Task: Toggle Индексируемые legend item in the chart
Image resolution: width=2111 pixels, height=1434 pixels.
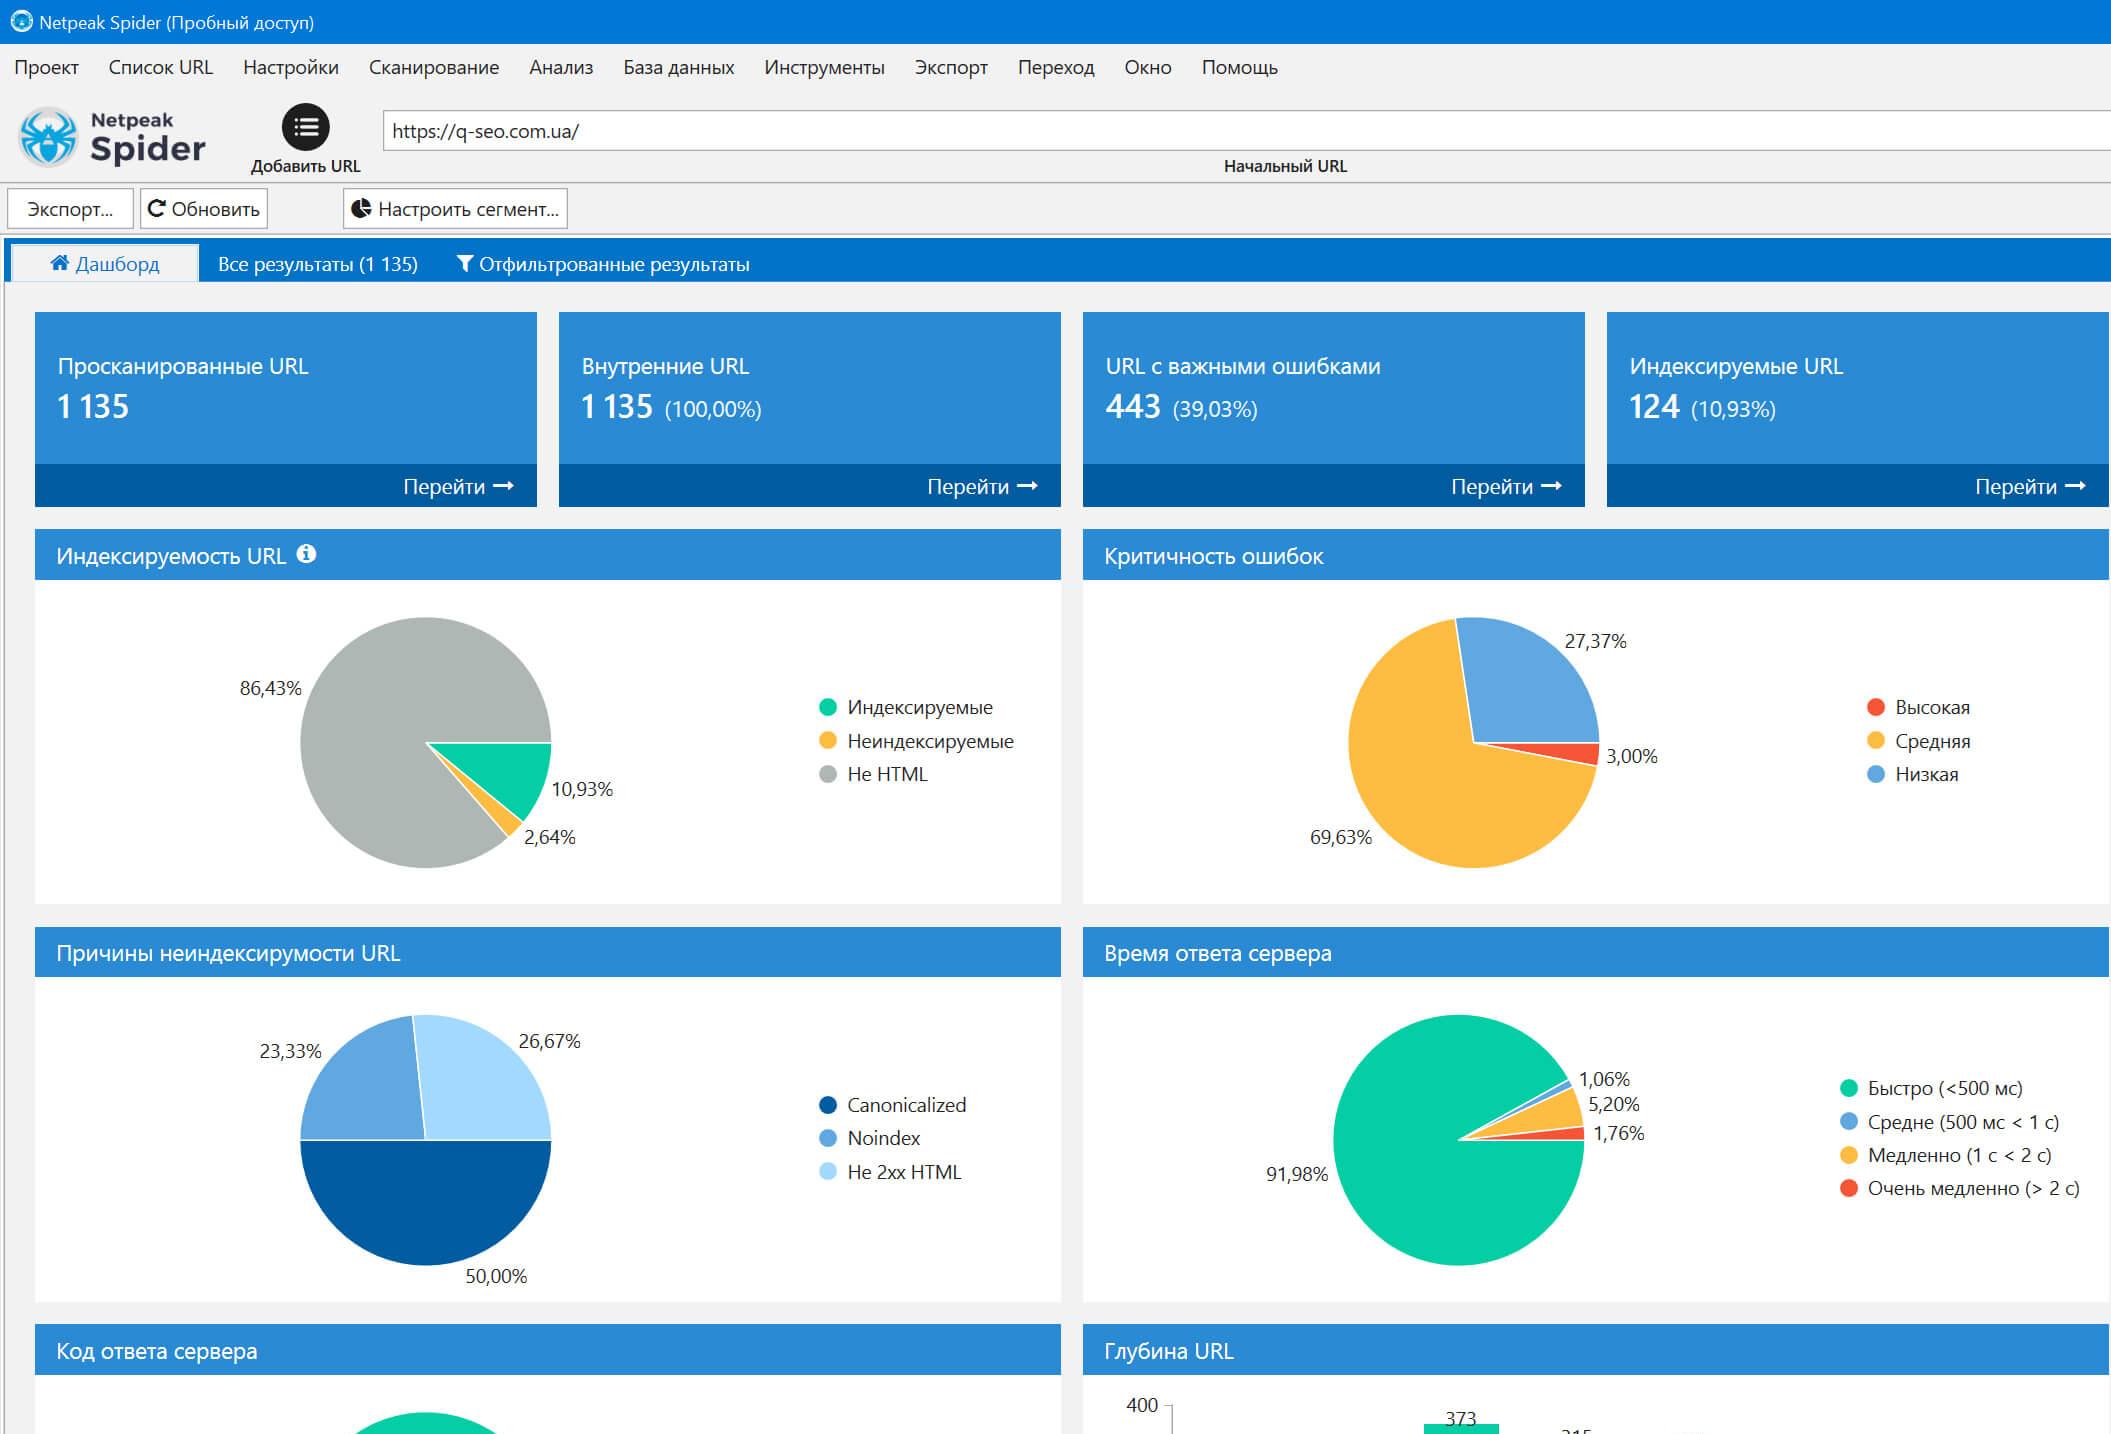Action: pos(905,707)
